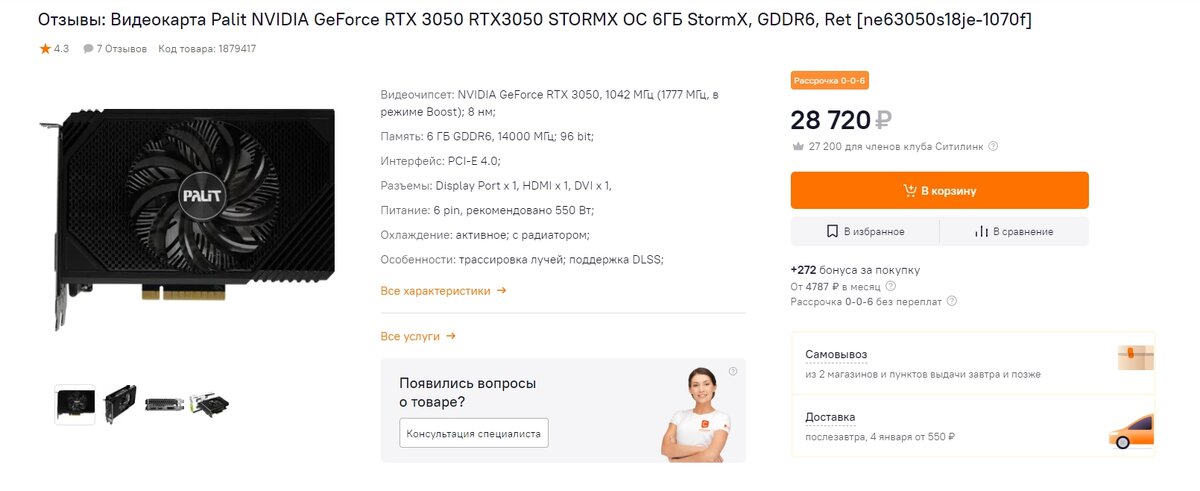Open the Доставка delivery option

coord(973,426)
